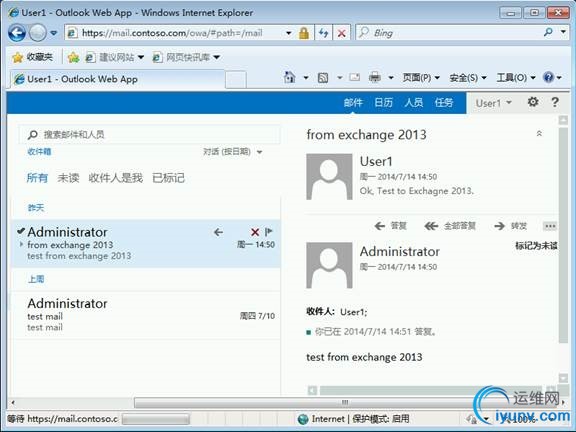The height and width of the screenshot is (432, 576).
Task: Click the 答复 reply button
Action: click(x=390, y=226)
